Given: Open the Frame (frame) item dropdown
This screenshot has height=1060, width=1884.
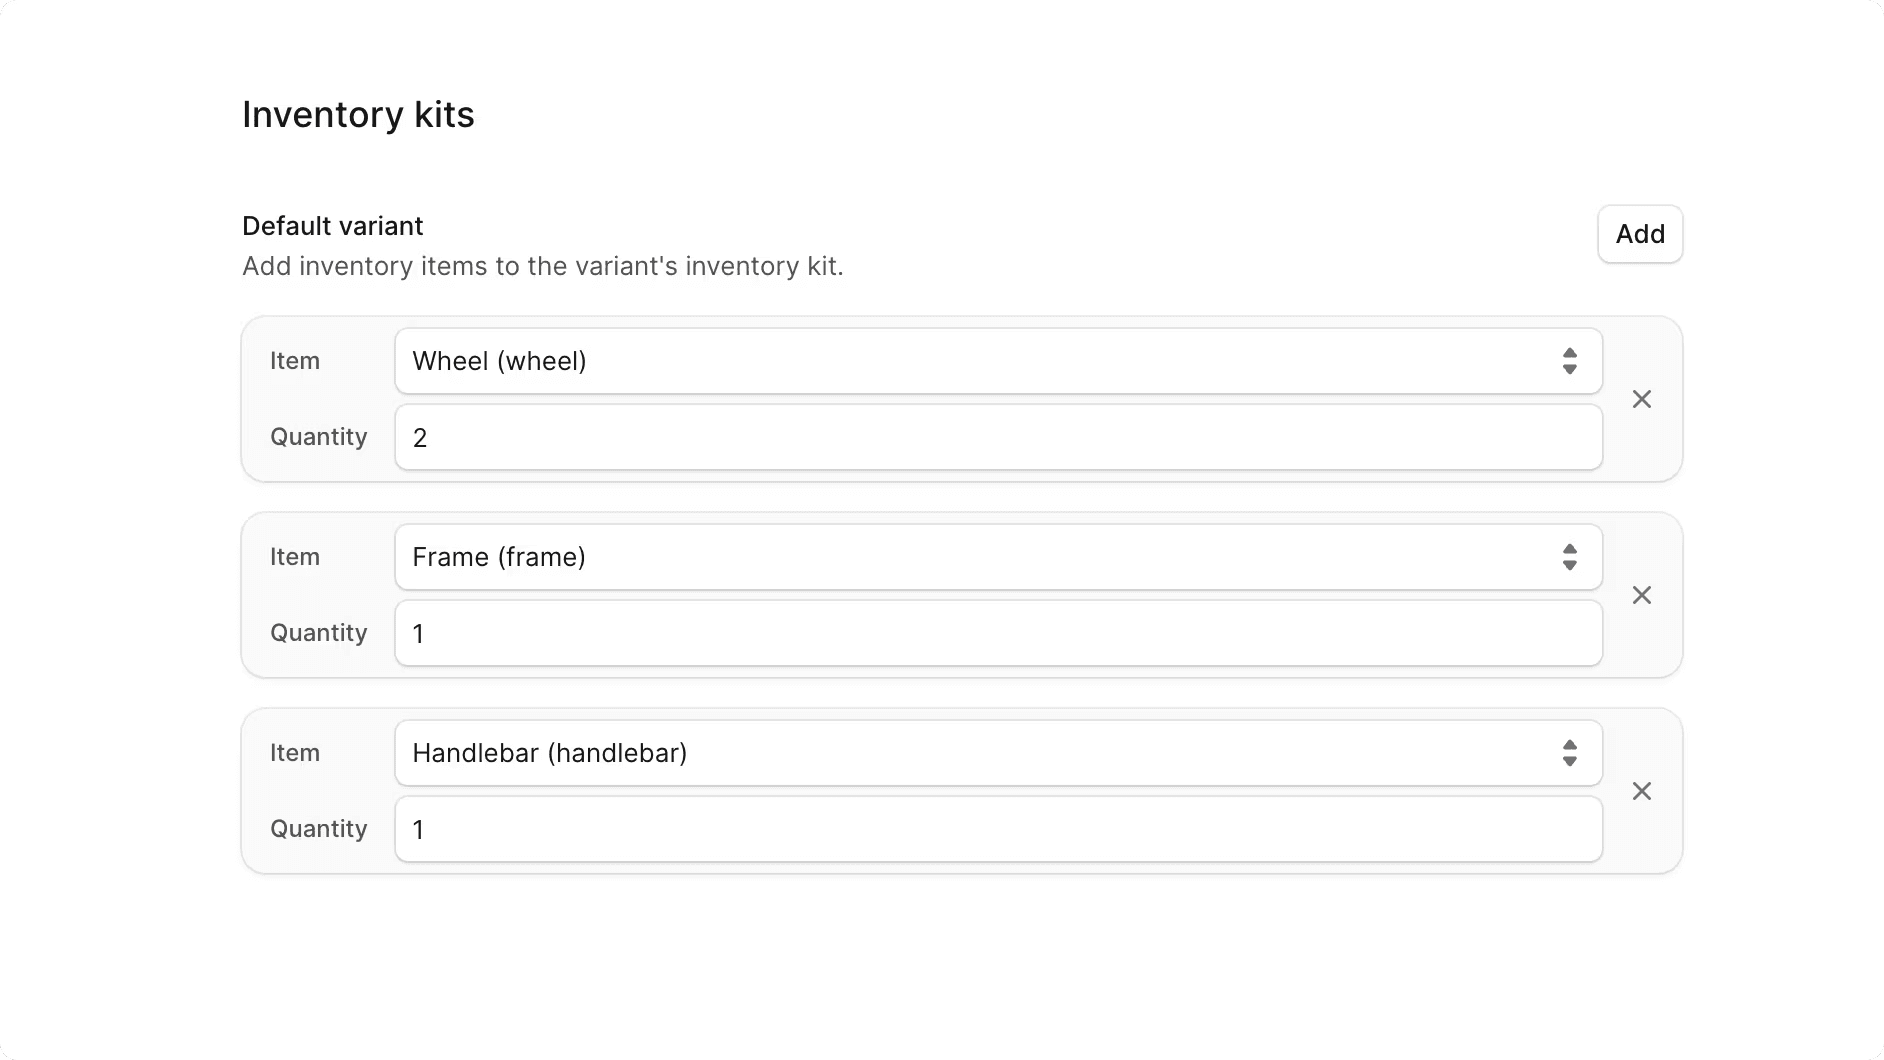Looking at the screenshot, I should tap(998, 557).
